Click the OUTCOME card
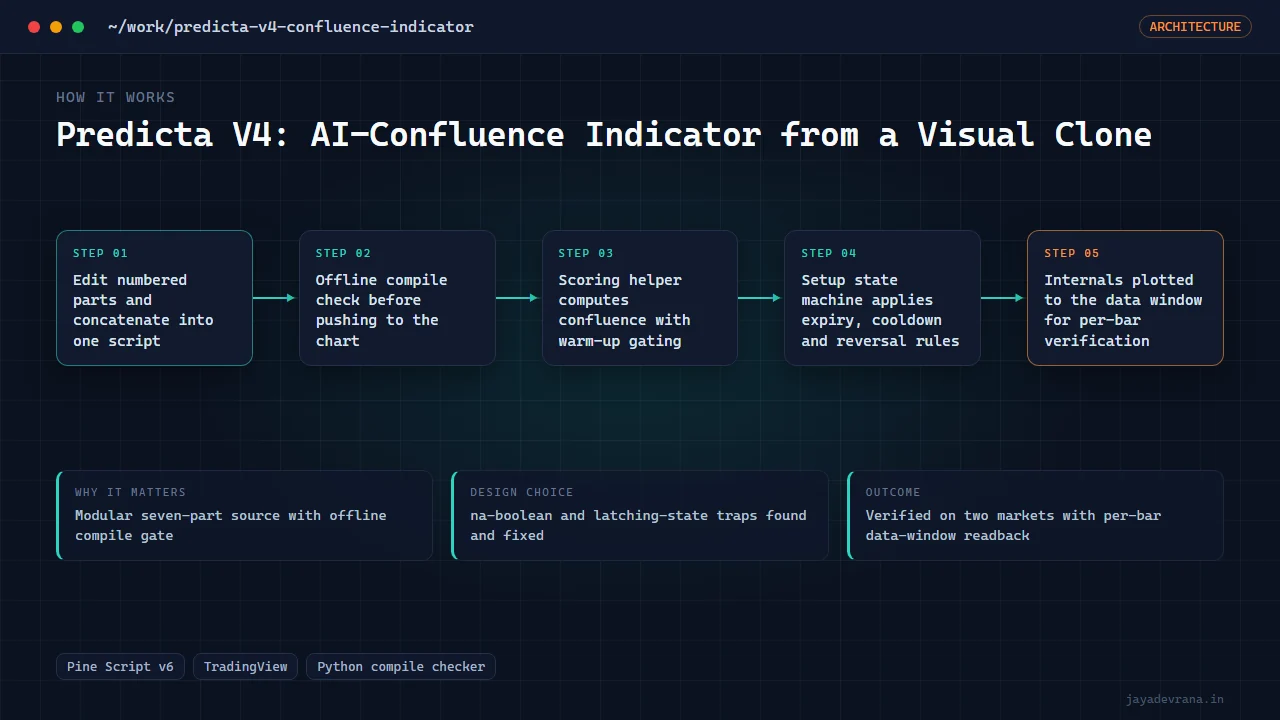 [x=1035, y=515]
